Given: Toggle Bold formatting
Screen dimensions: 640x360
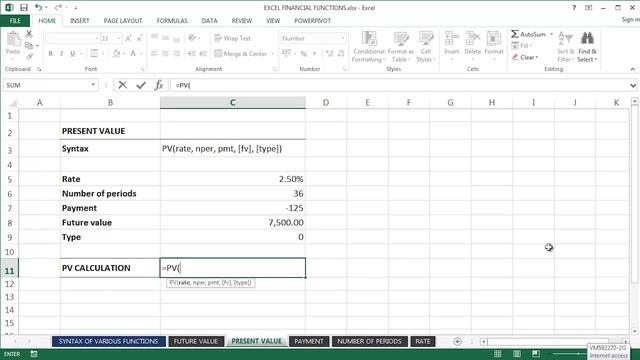Looking at the screenshot, I should [x=50, y=53].
